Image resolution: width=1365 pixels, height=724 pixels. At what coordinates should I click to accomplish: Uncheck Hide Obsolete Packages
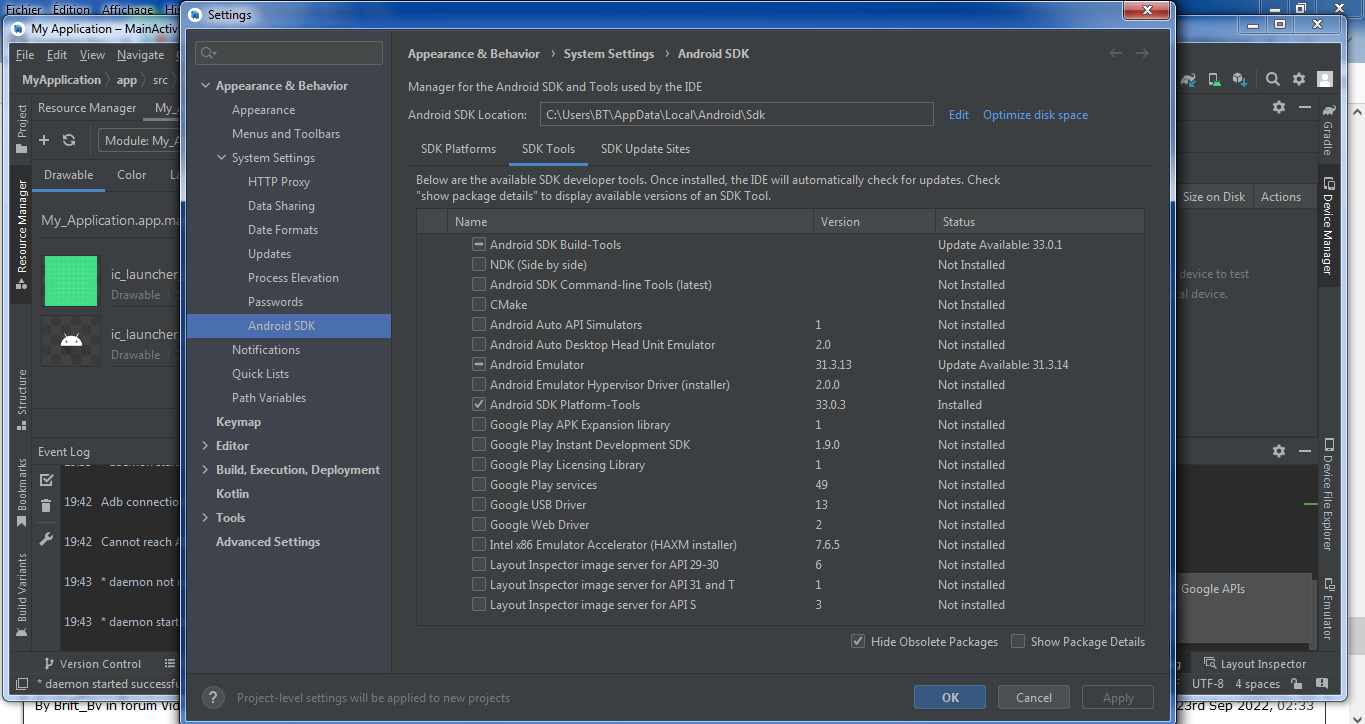(x=858, y=641)
